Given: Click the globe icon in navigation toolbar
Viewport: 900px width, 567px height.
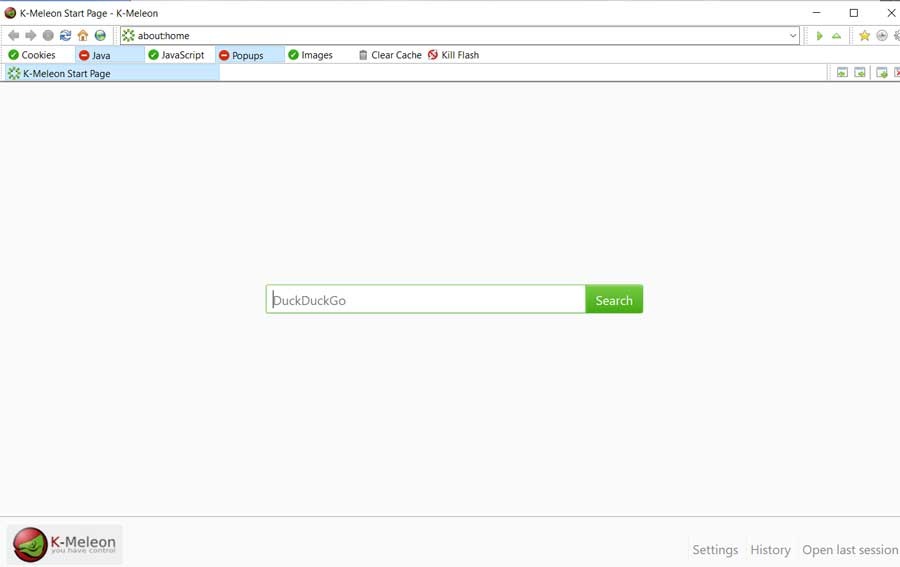Looking at the screenshot, I should pyautogui.click(x=100, y=36).
